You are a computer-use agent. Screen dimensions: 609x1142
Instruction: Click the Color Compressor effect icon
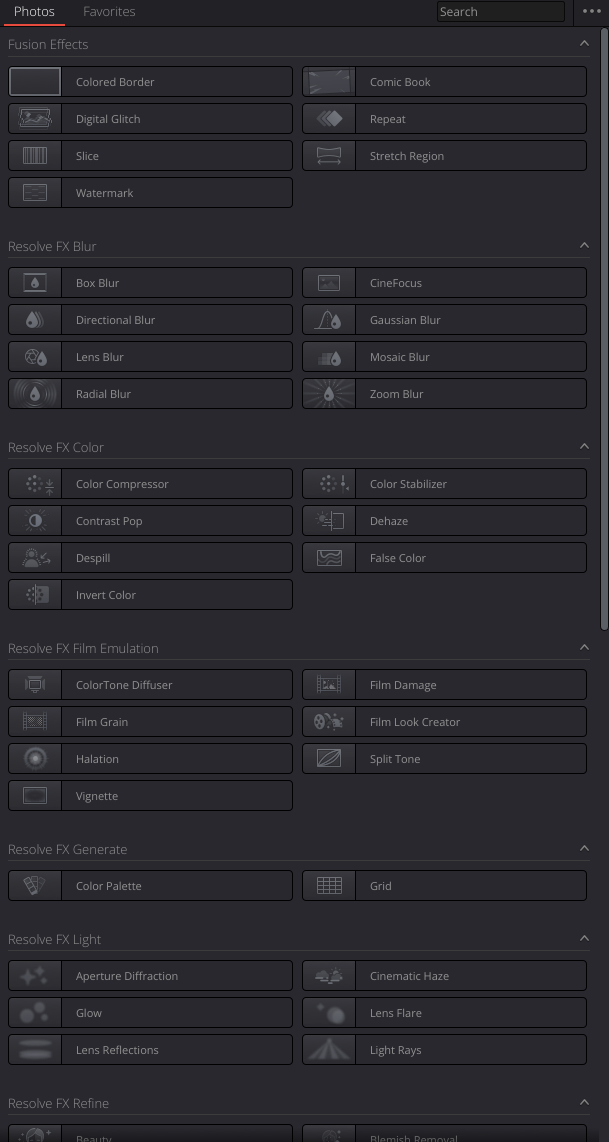pyautogui.click(x=35, y=483)
